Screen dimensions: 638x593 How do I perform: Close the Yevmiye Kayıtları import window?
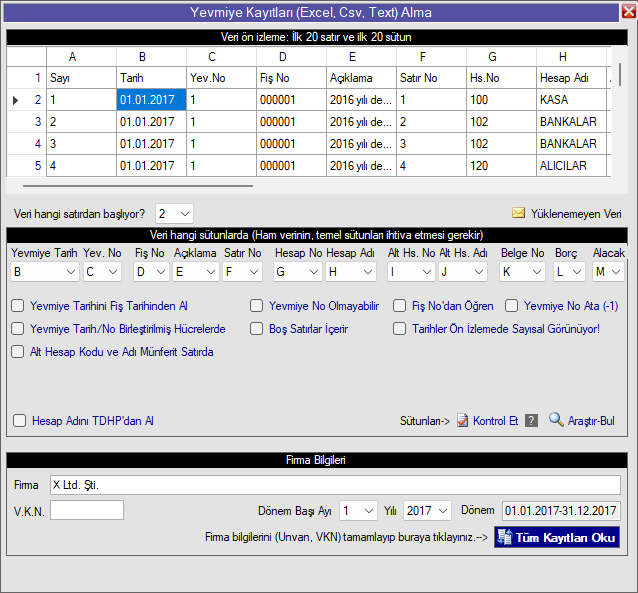point(627,13)
